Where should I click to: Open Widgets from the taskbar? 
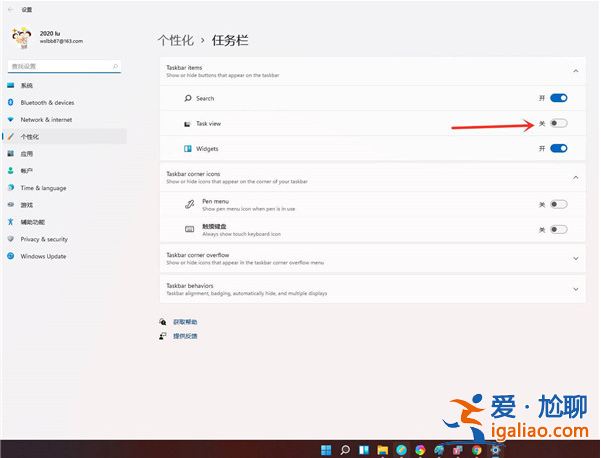coord(364,450)
